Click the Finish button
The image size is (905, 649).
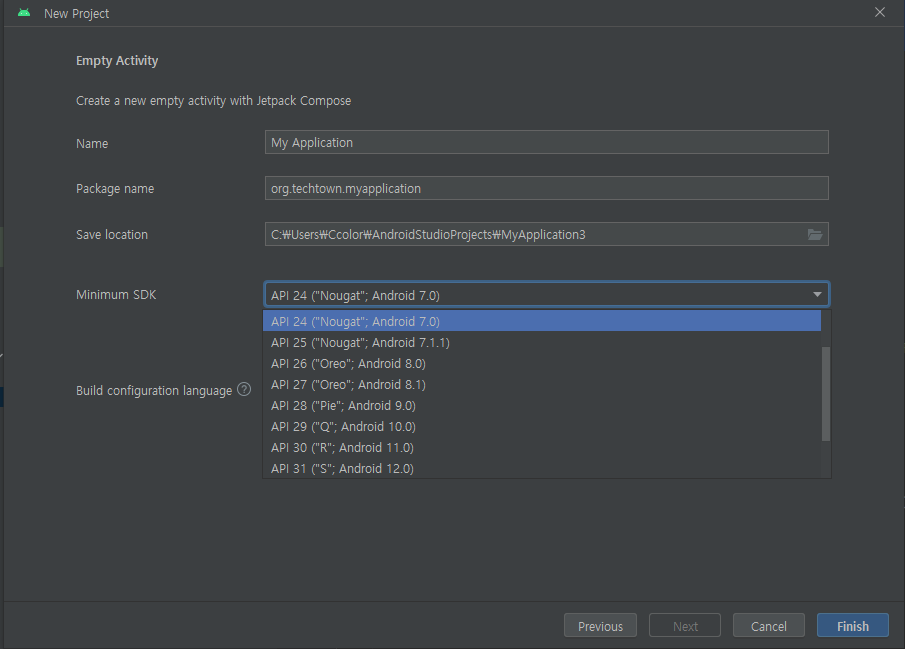[852, 625]
